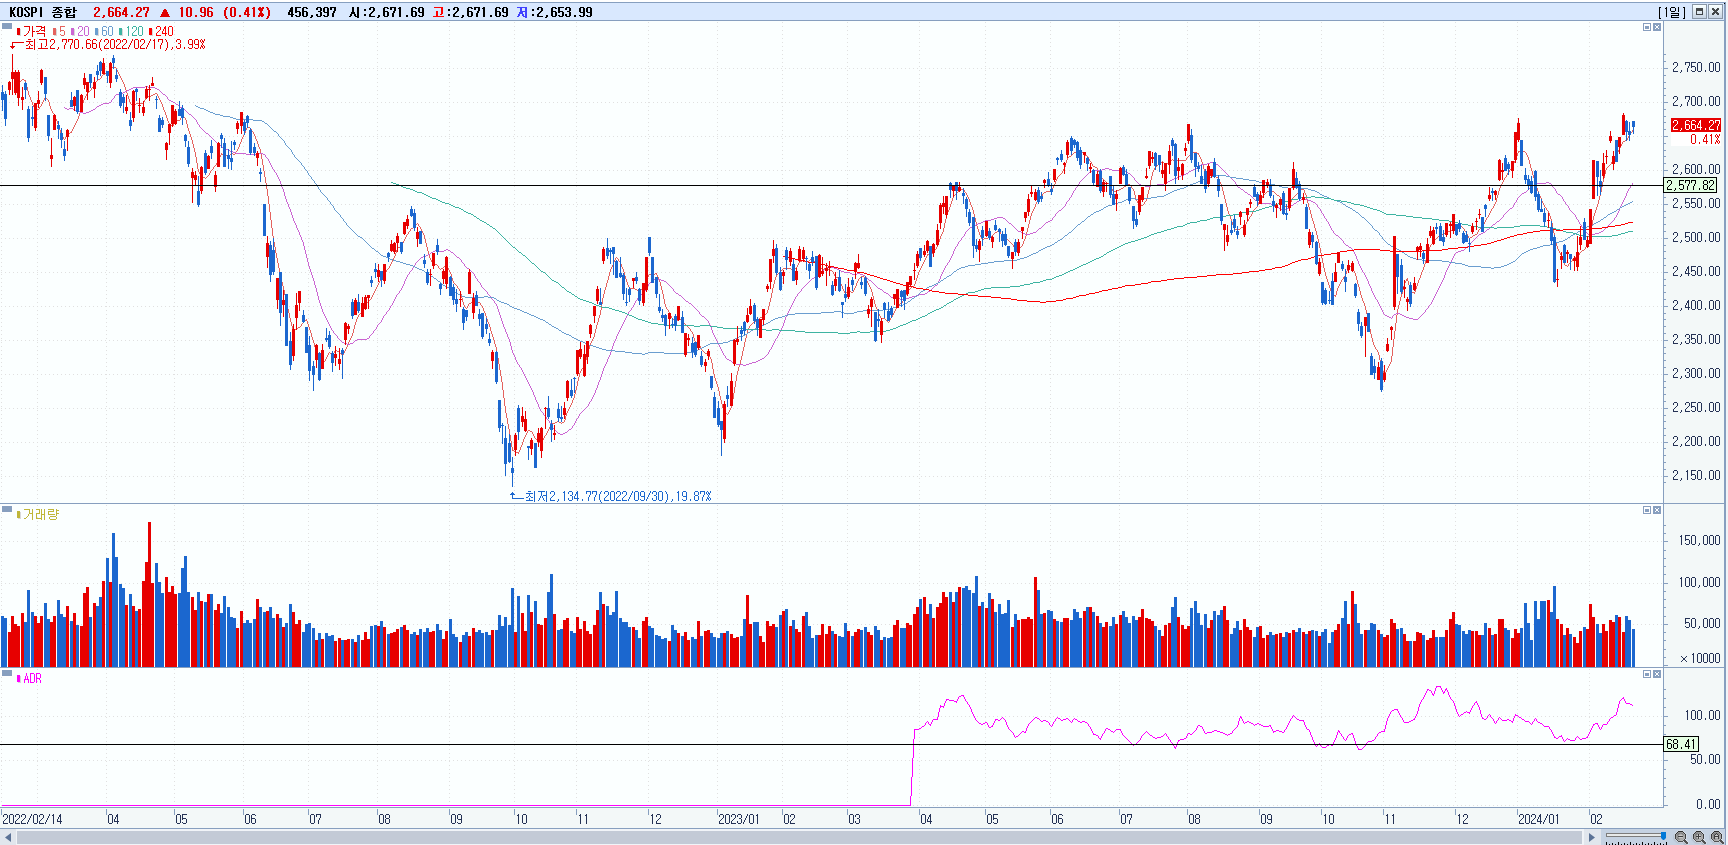
Task: Click the 최저 2,134.77 low annotation
Action: tap(611, 496)
